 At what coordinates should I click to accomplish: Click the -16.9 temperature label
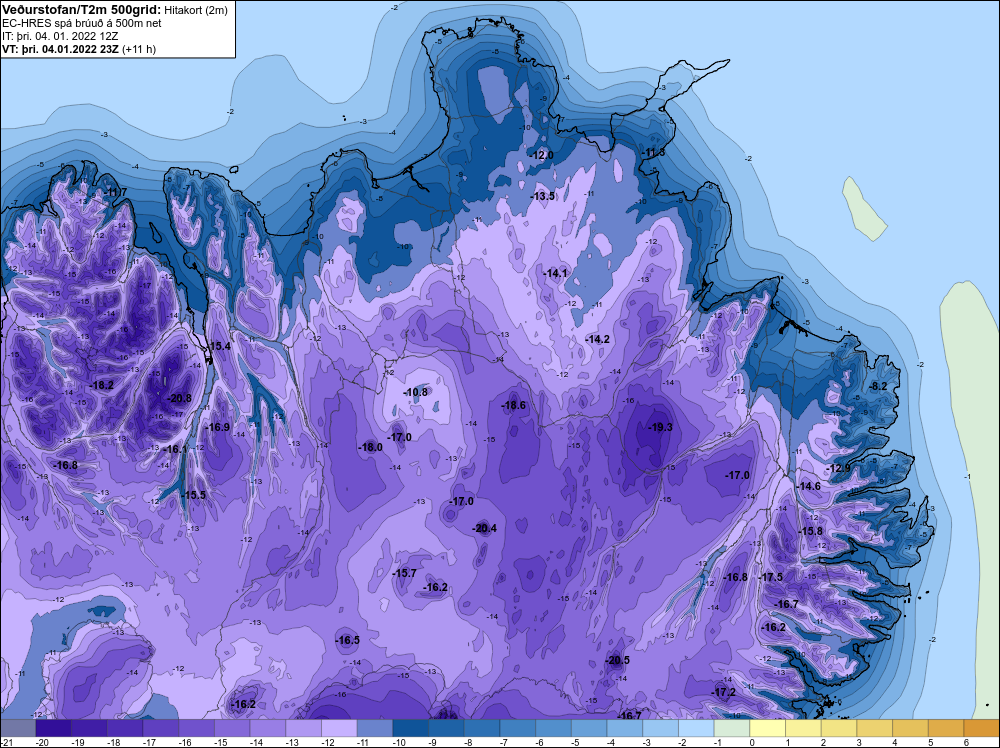coord(218,427)
